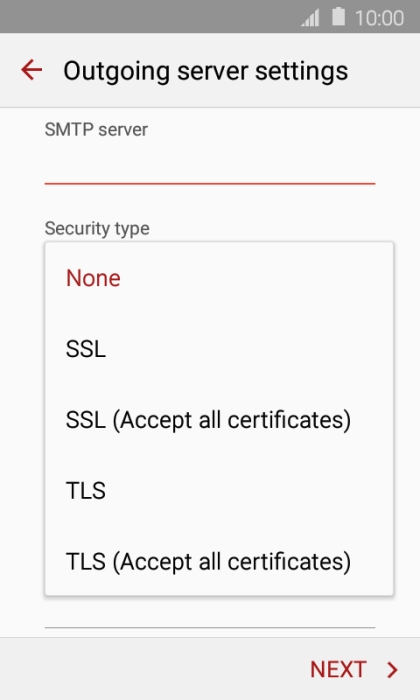This screenshot has height=700, width=420.
Task: Choose the SSL security option
Action: 219,349
